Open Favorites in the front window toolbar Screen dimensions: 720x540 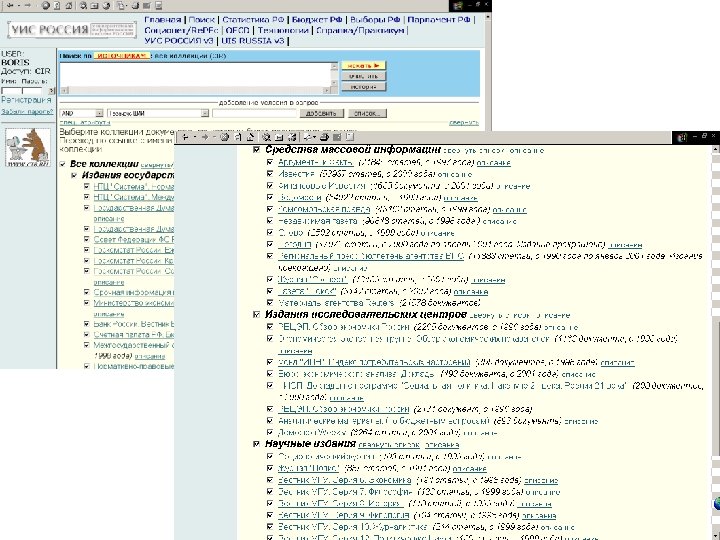pos(279,137)
